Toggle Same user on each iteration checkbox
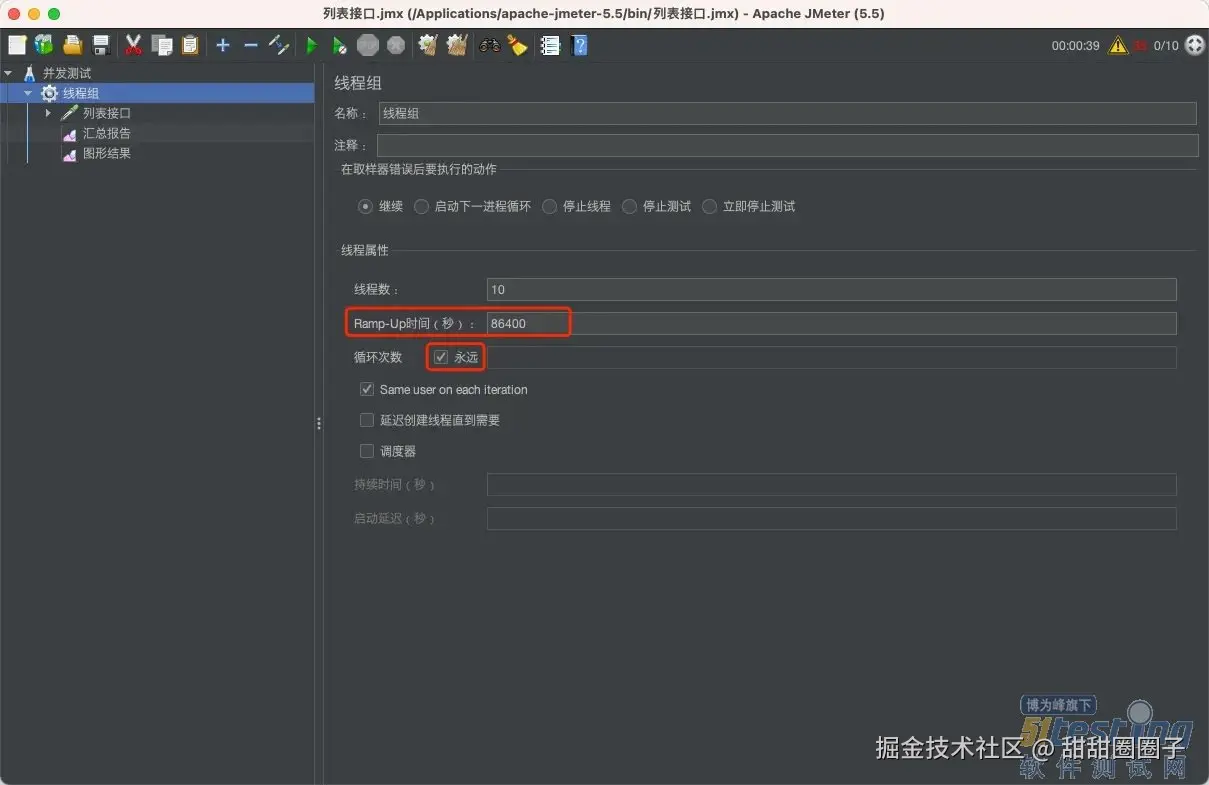 pos(367,389)
